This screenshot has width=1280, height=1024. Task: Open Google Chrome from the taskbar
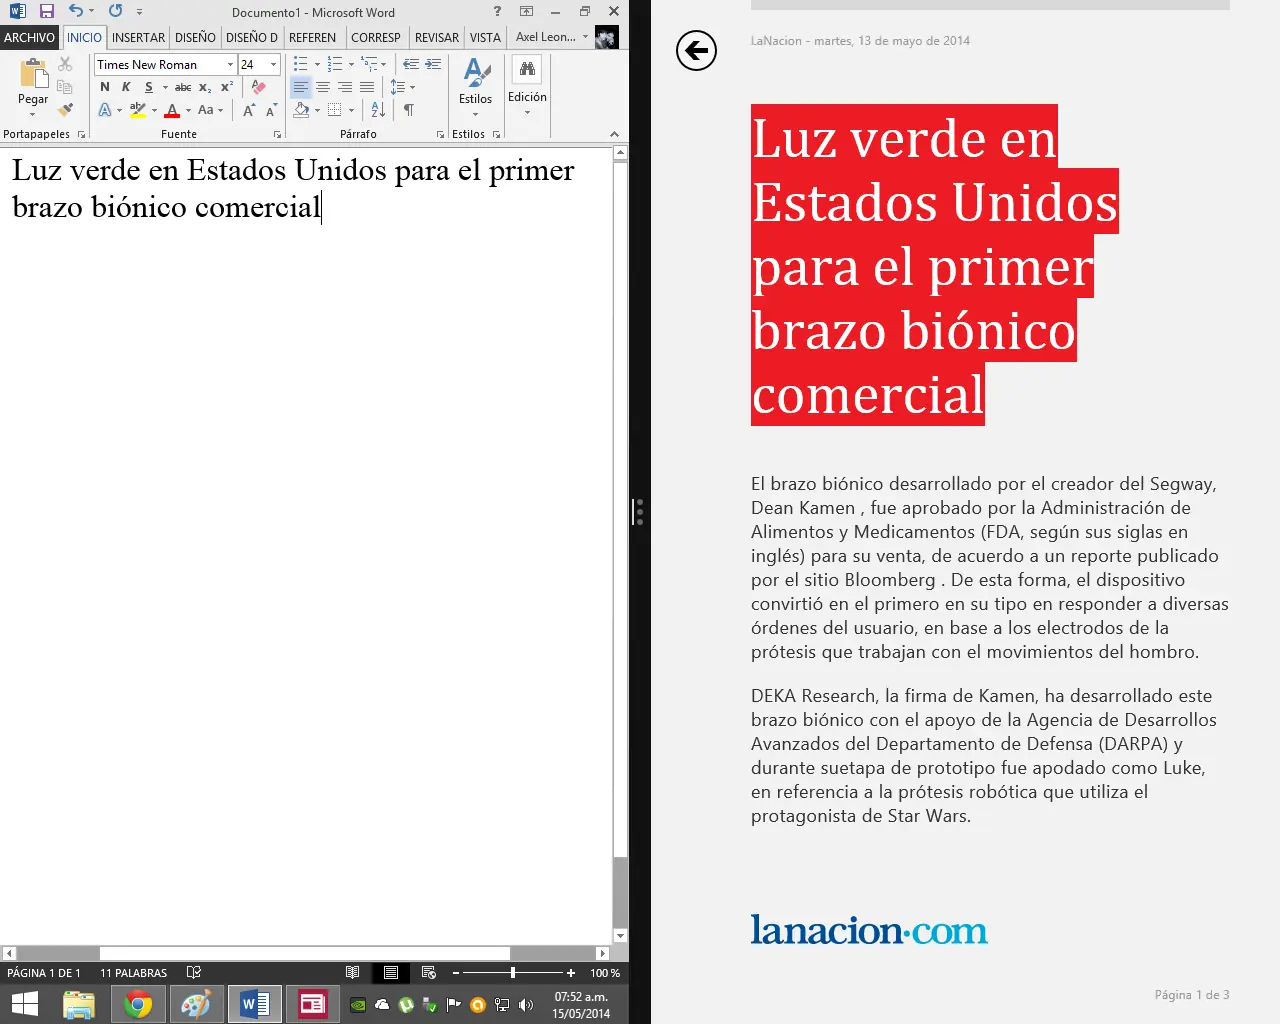138,1004
